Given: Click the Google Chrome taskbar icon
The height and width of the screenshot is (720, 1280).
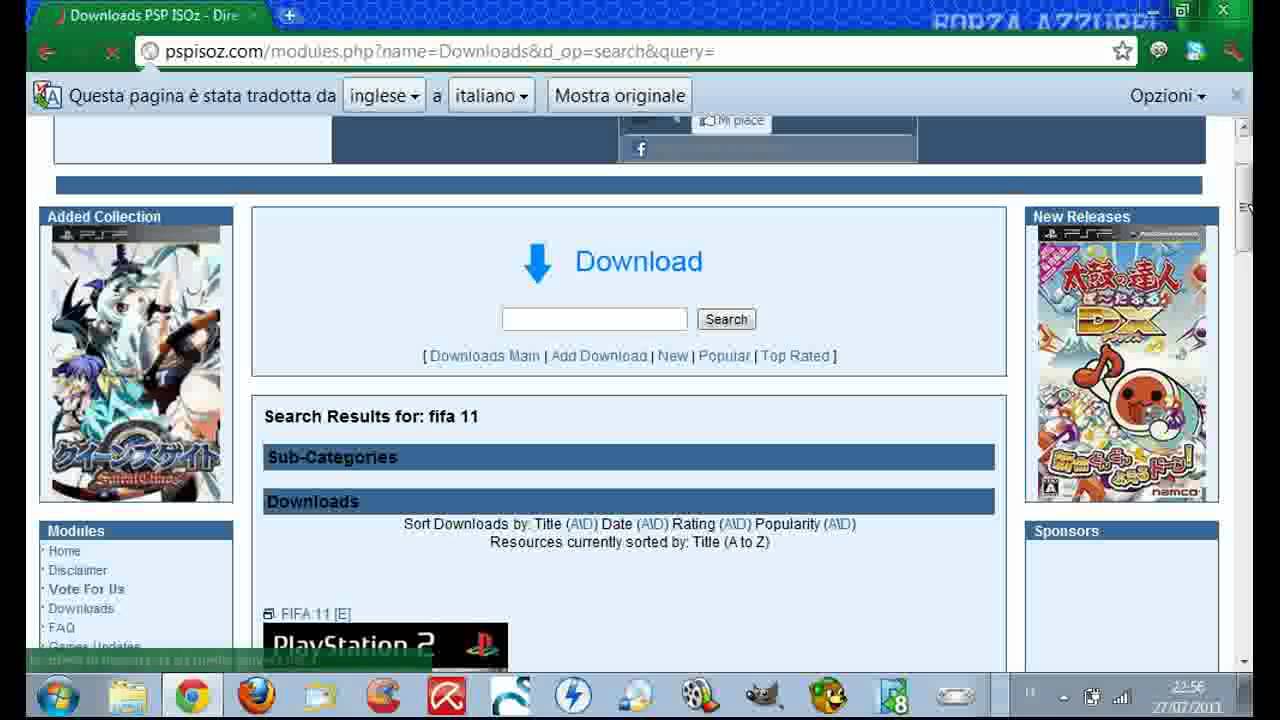Looking at the screenshot, I should [192, 696].
